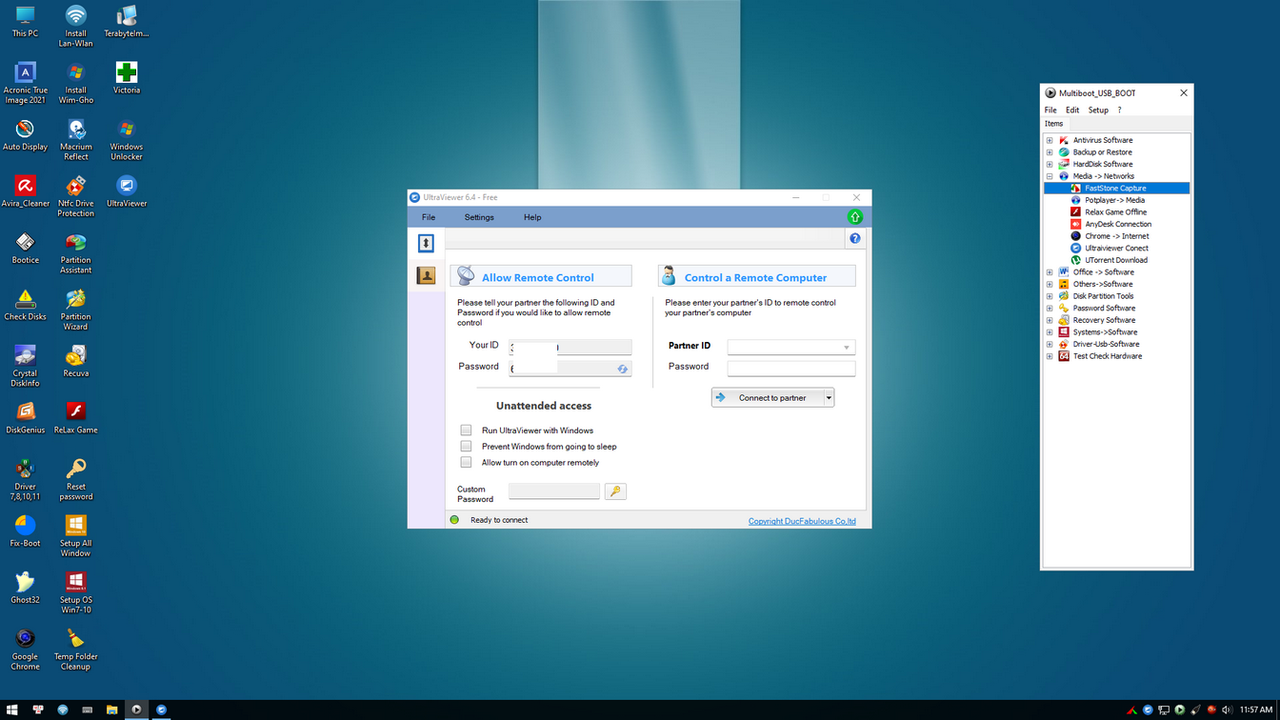The width and height of the screenshot is (1280, 720).
Task: Click the volume icon in system tray
Action: (x=1226, y=710)
